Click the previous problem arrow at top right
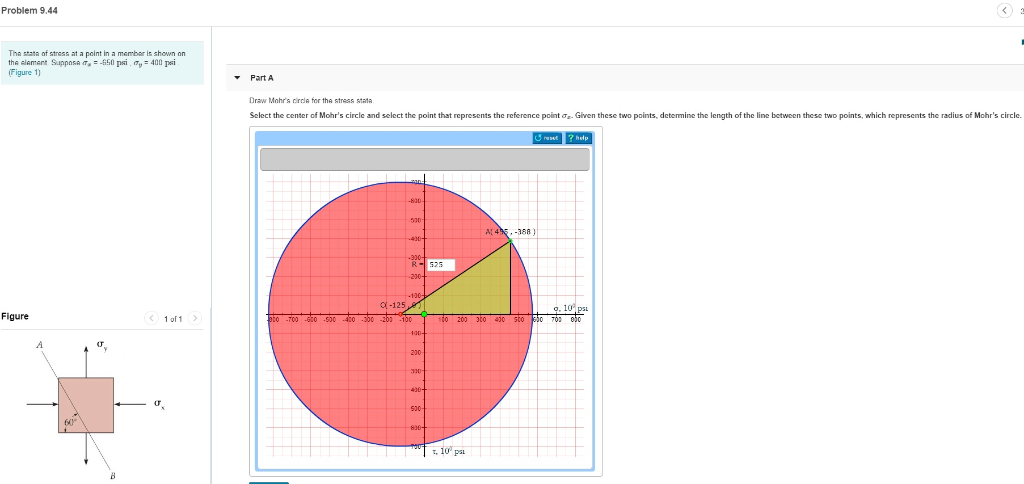 (1004, 10)
